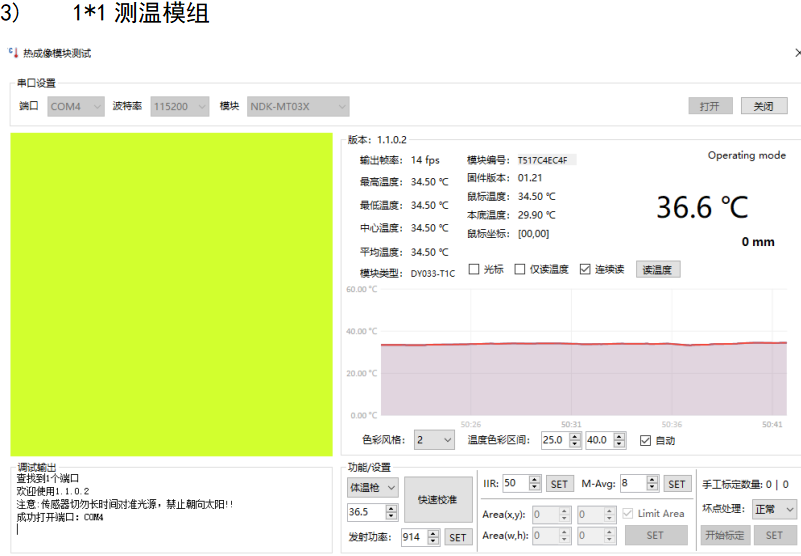Click the thermometer app icon in title bar
This screenshot has height=556, width=801.
14,53
